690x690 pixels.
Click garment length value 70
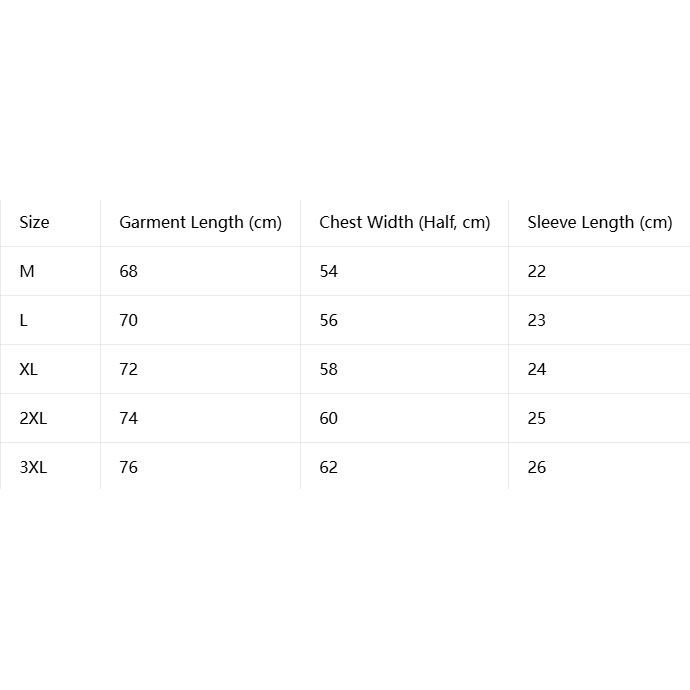[x=128, y=320]
